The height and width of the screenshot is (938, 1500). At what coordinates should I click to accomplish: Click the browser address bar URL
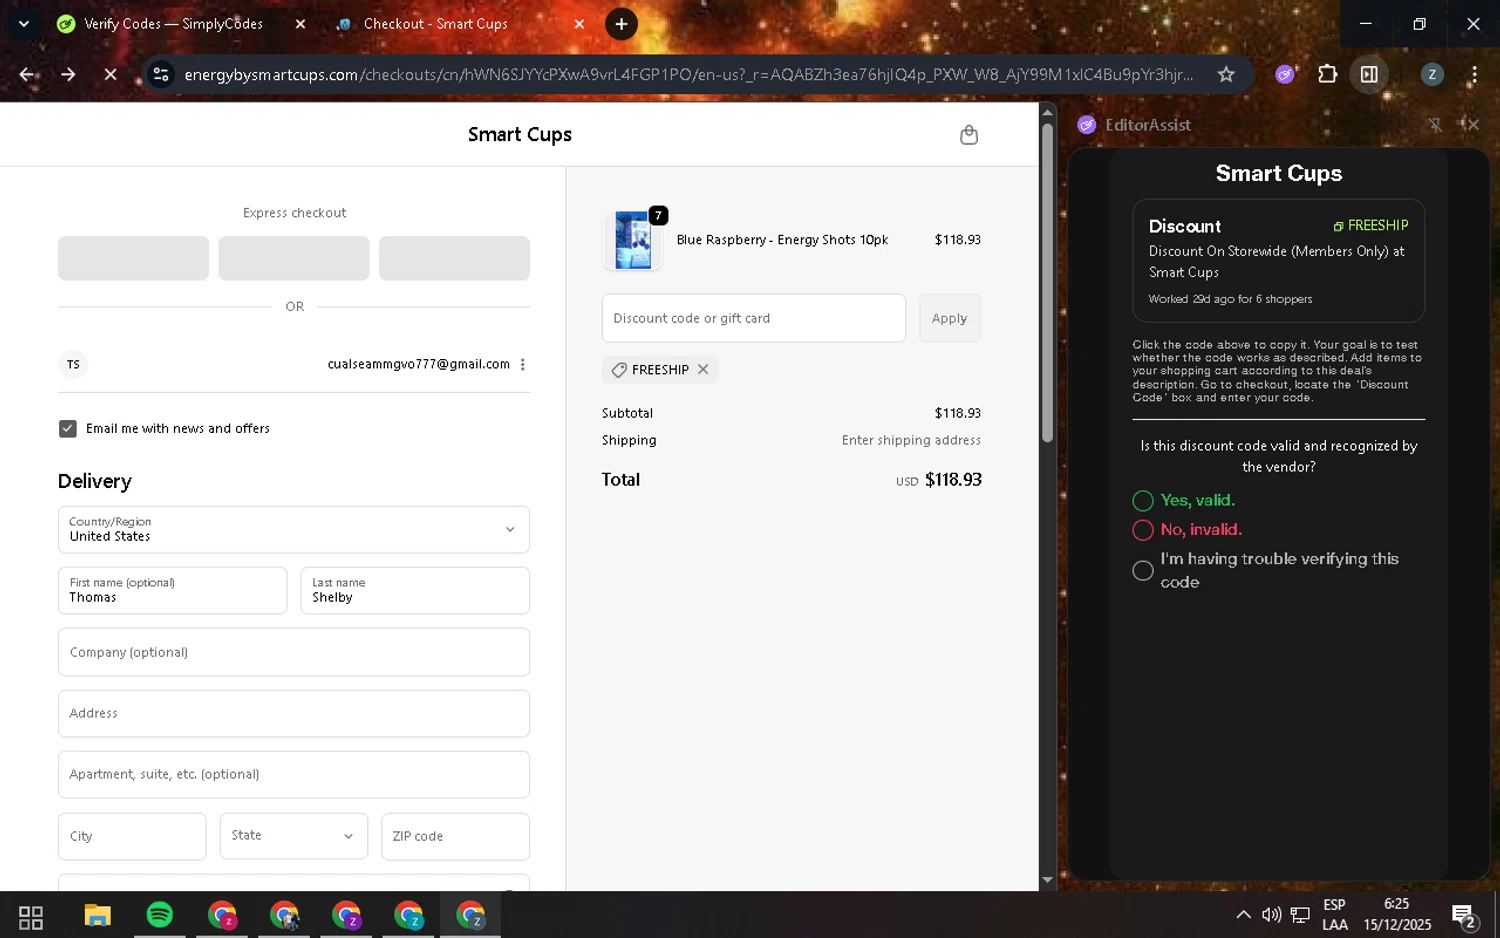(688, 75)
